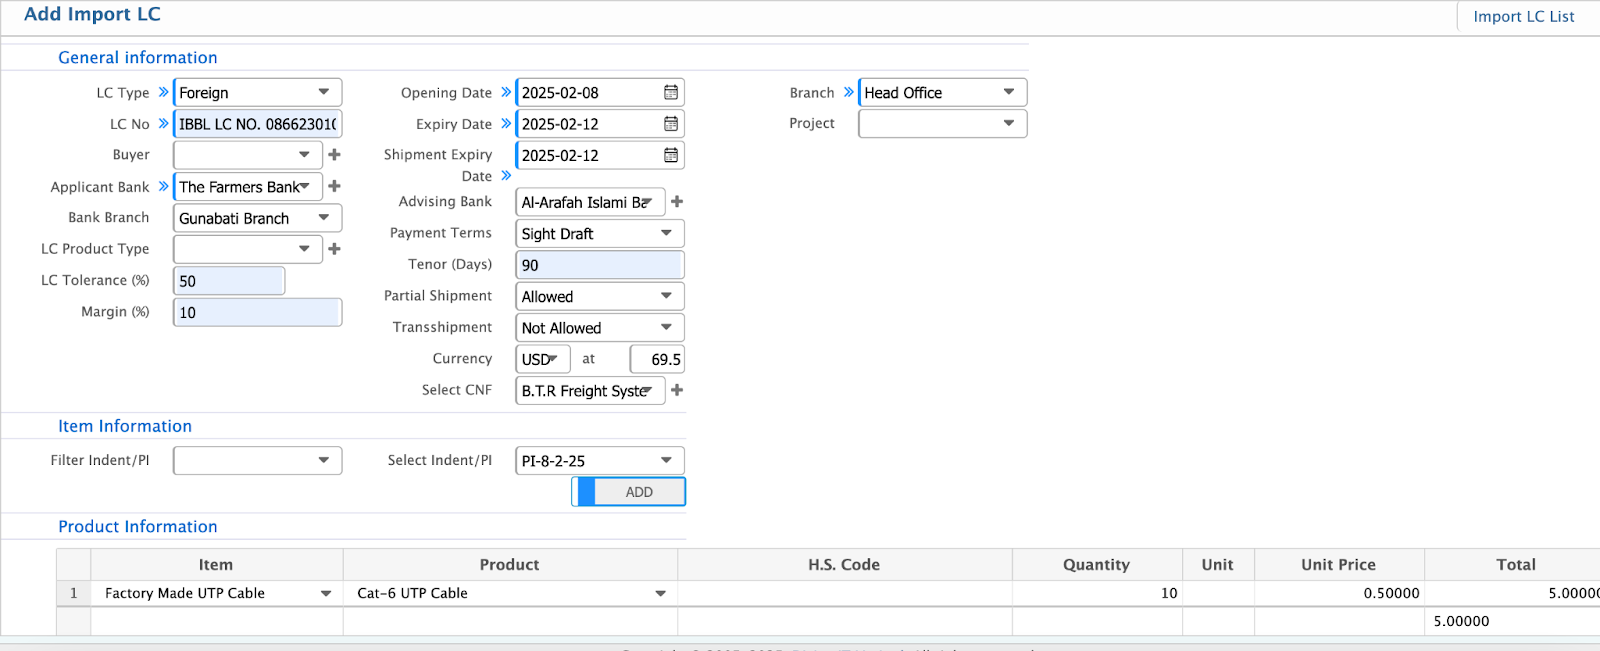
Task: Open Bank Branch Gunabati Branch dropdown
Action: click(x=258, y=218)
